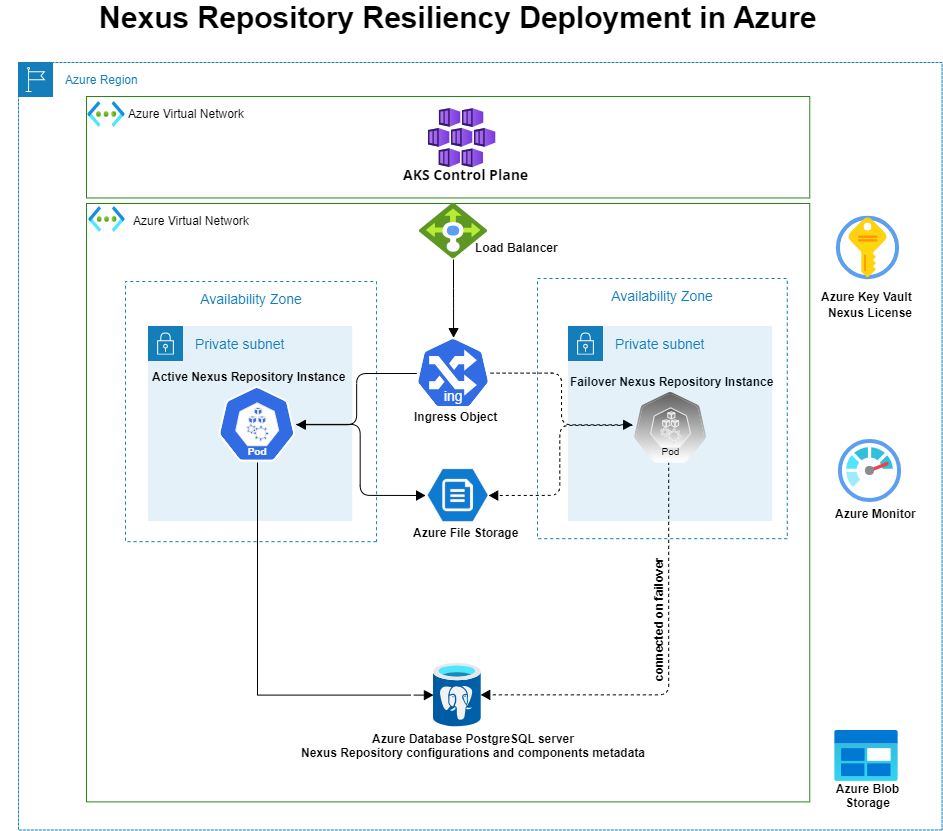The image size is (943, 831).
Task: Click the 'connected on failover' vertical label
Action: (x=659, y=620)
